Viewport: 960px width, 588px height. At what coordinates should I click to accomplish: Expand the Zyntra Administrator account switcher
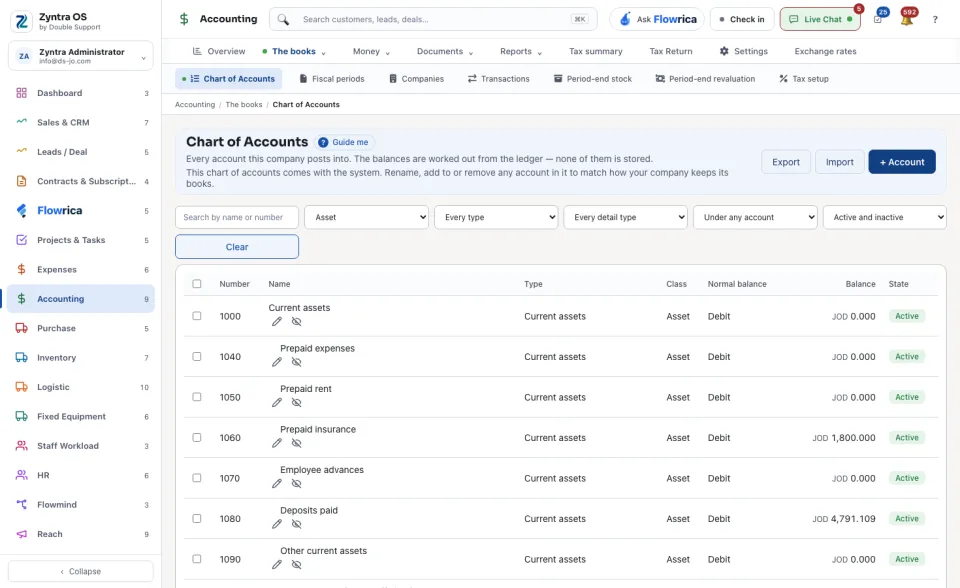[81, 56]
